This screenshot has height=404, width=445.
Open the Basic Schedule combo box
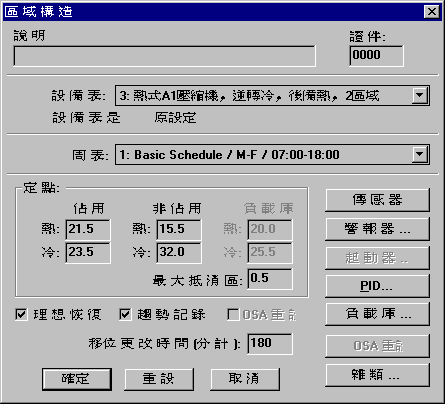pos(272,155)
